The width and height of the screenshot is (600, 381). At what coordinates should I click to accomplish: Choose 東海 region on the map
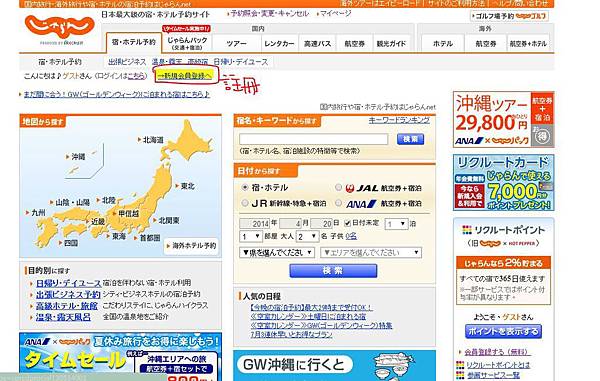[119, 237]
